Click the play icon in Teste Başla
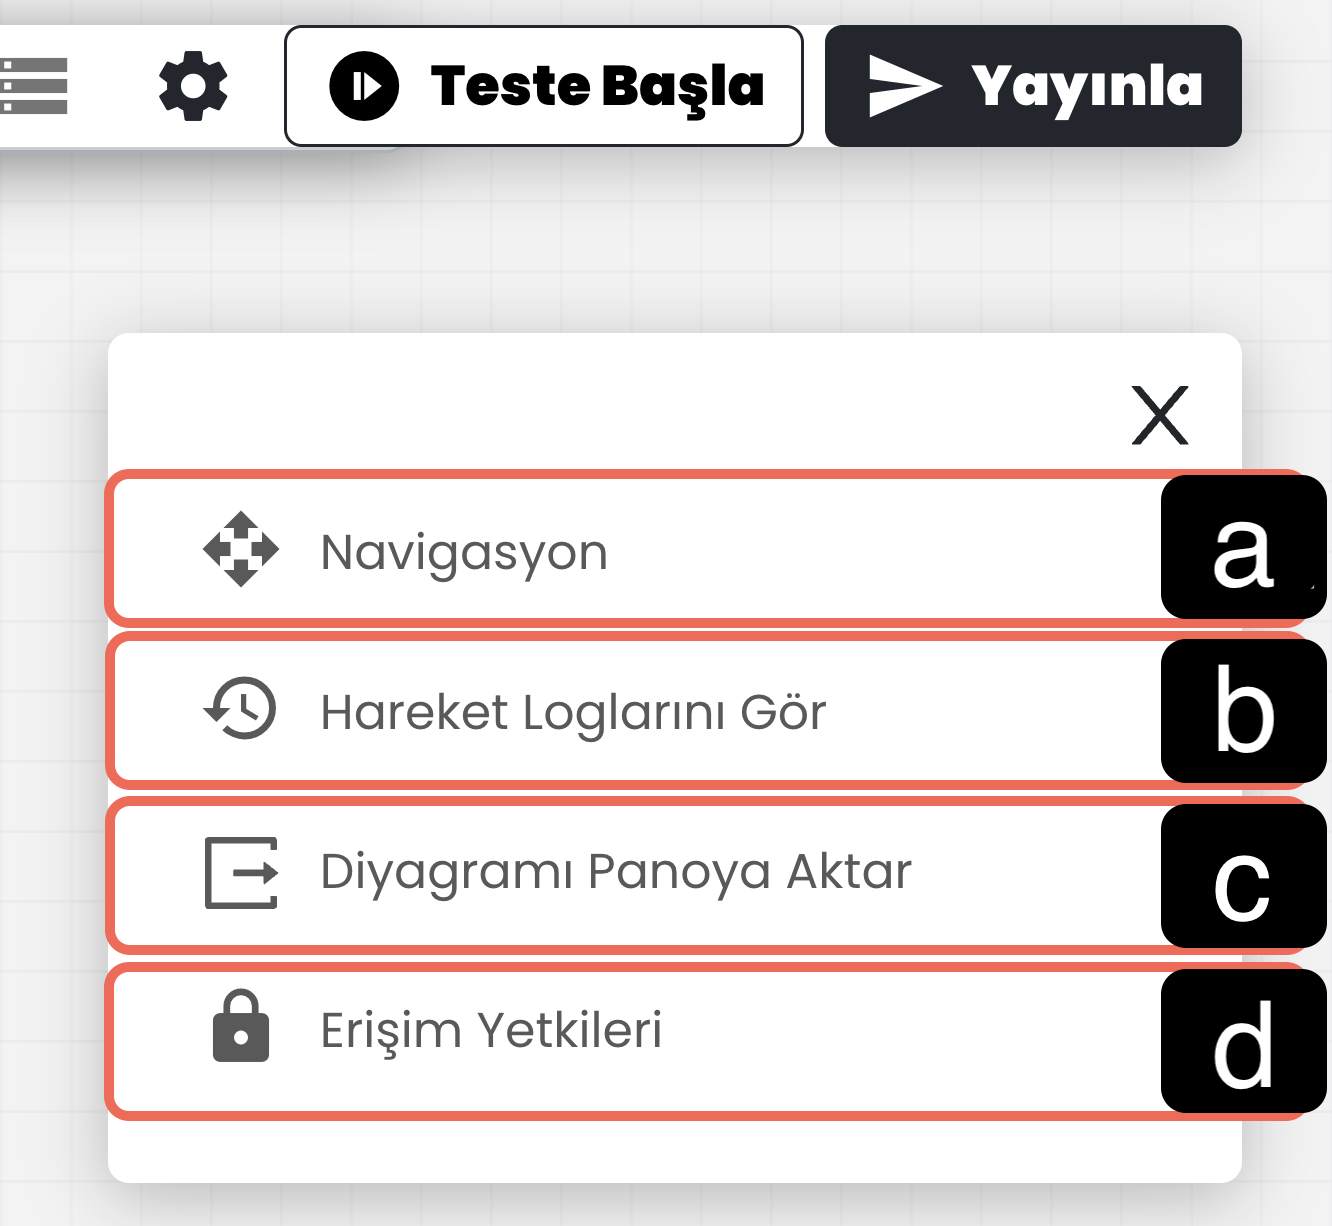The height and width of the screenshot is (1226, 1332). pyautogui.click(x=364, y=86)
